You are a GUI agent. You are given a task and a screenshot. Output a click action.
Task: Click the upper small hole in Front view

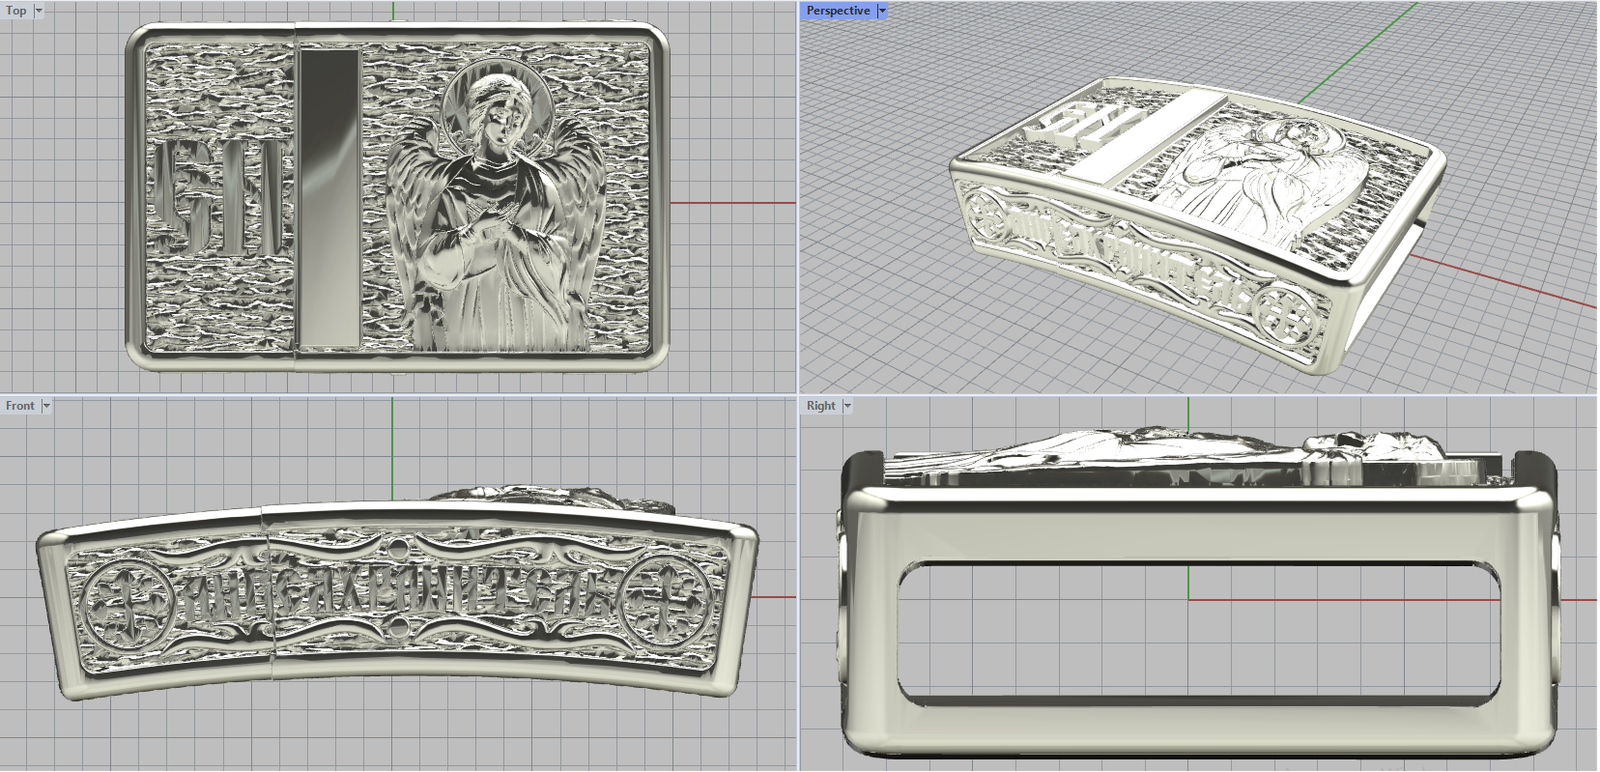[399, 548]
